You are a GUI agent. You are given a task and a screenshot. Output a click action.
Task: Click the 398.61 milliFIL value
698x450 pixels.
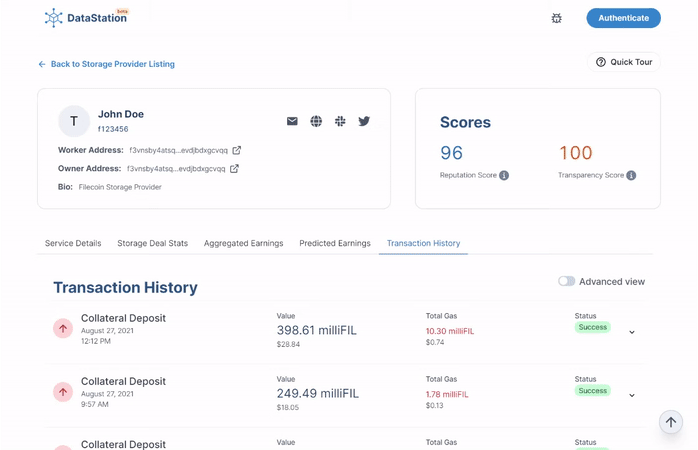click(317, 330)
